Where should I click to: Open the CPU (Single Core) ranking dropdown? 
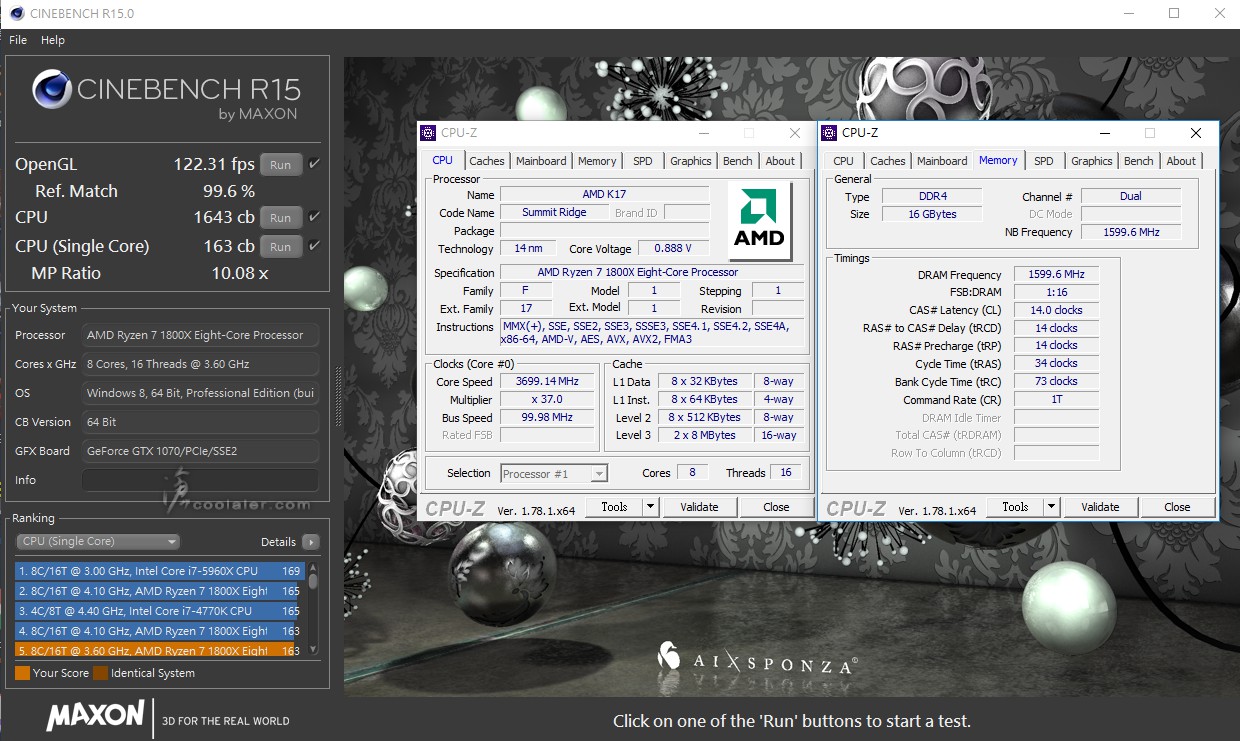tap(98, 541)
